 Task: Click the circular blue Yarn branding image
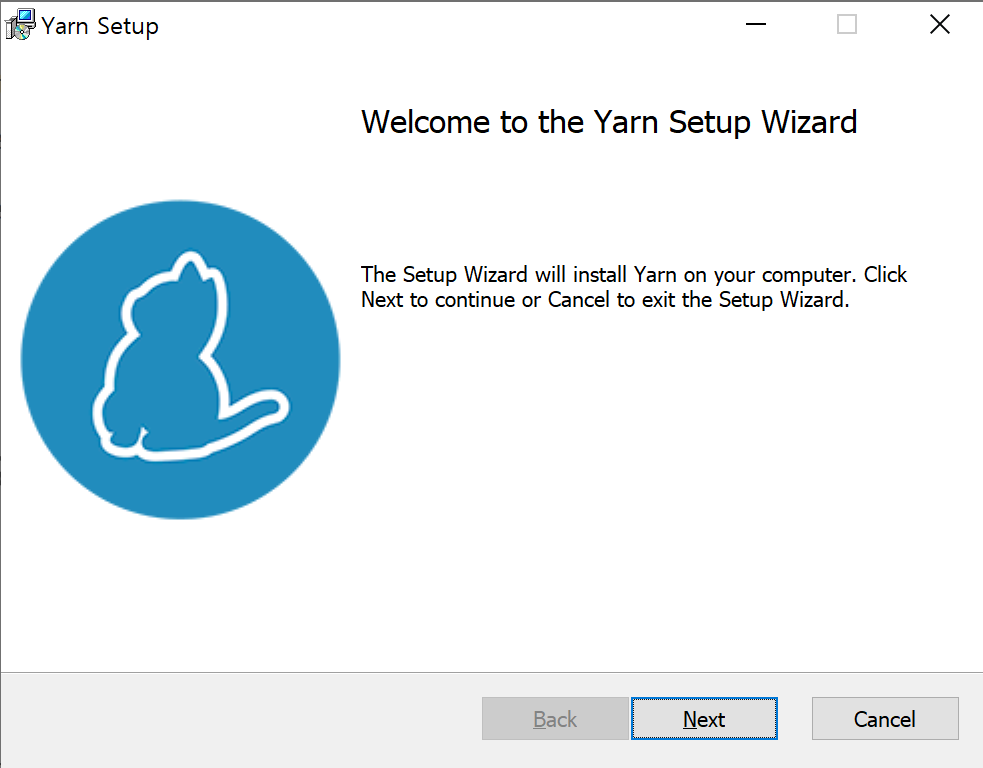pyautogui.click(x=180, y=358)
